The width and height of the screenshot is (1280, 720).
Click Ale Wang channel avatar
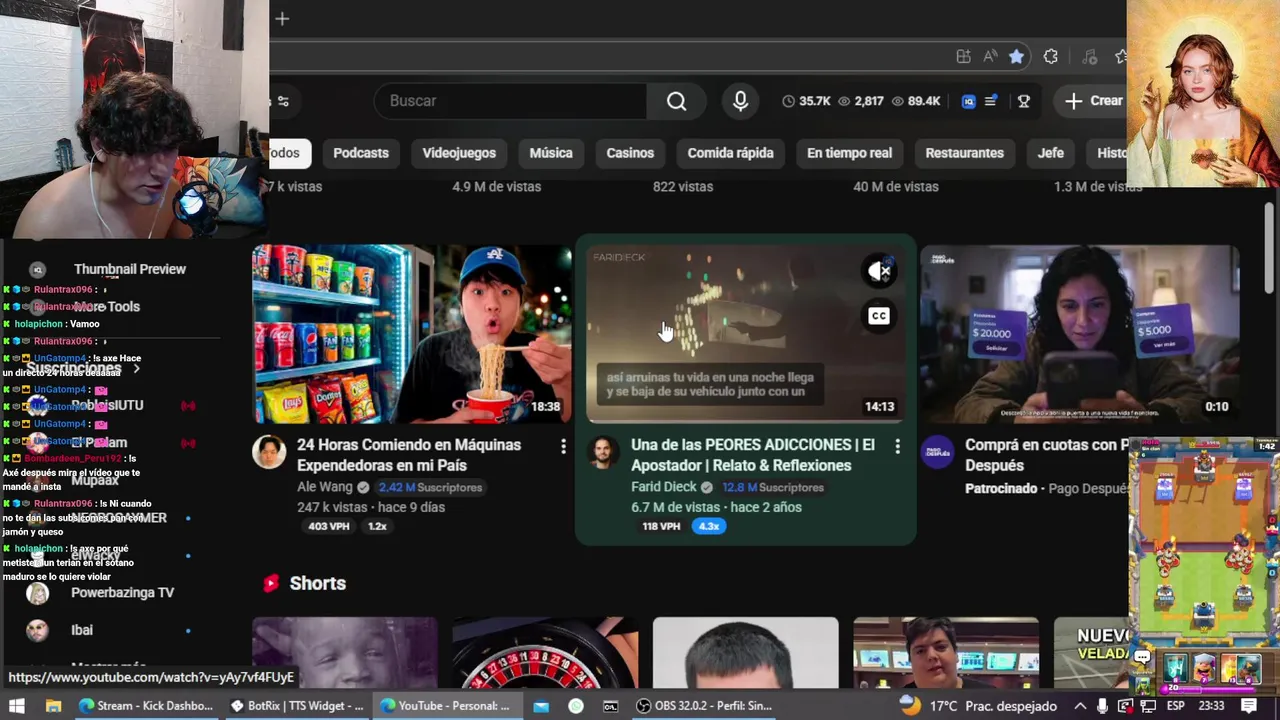click(x=269, y=452)
